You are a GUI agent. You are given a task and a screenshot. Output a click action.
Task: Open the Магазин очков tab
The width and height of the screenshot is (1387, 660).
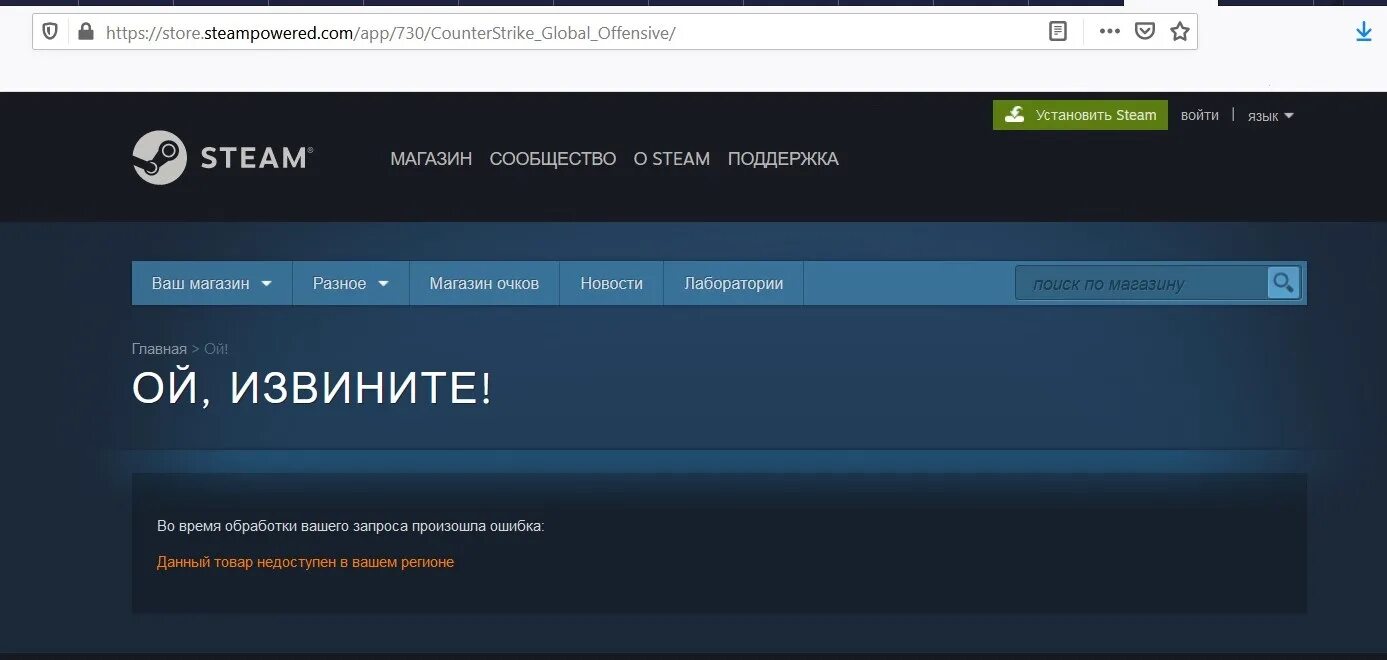[x=484, y=283]
